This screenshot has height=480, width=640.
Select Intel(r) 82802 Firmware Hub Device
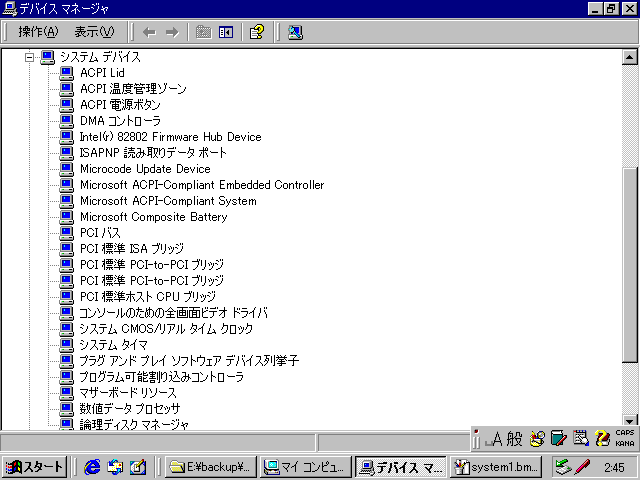click(x=170, y=137)
